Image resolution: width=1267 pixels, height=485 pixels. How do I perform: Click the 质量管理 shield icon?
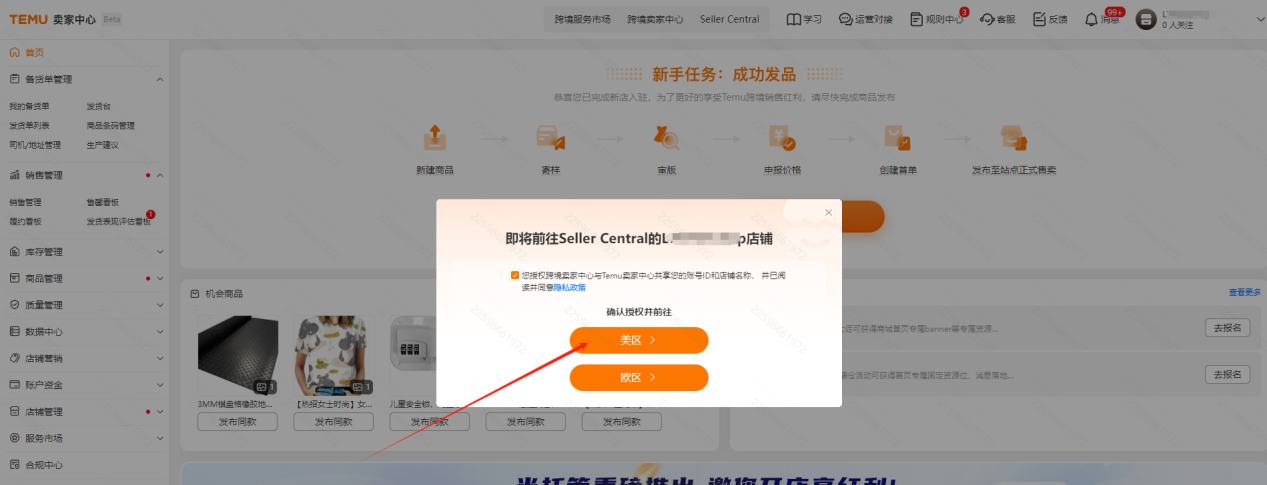[x=15, y=305]
